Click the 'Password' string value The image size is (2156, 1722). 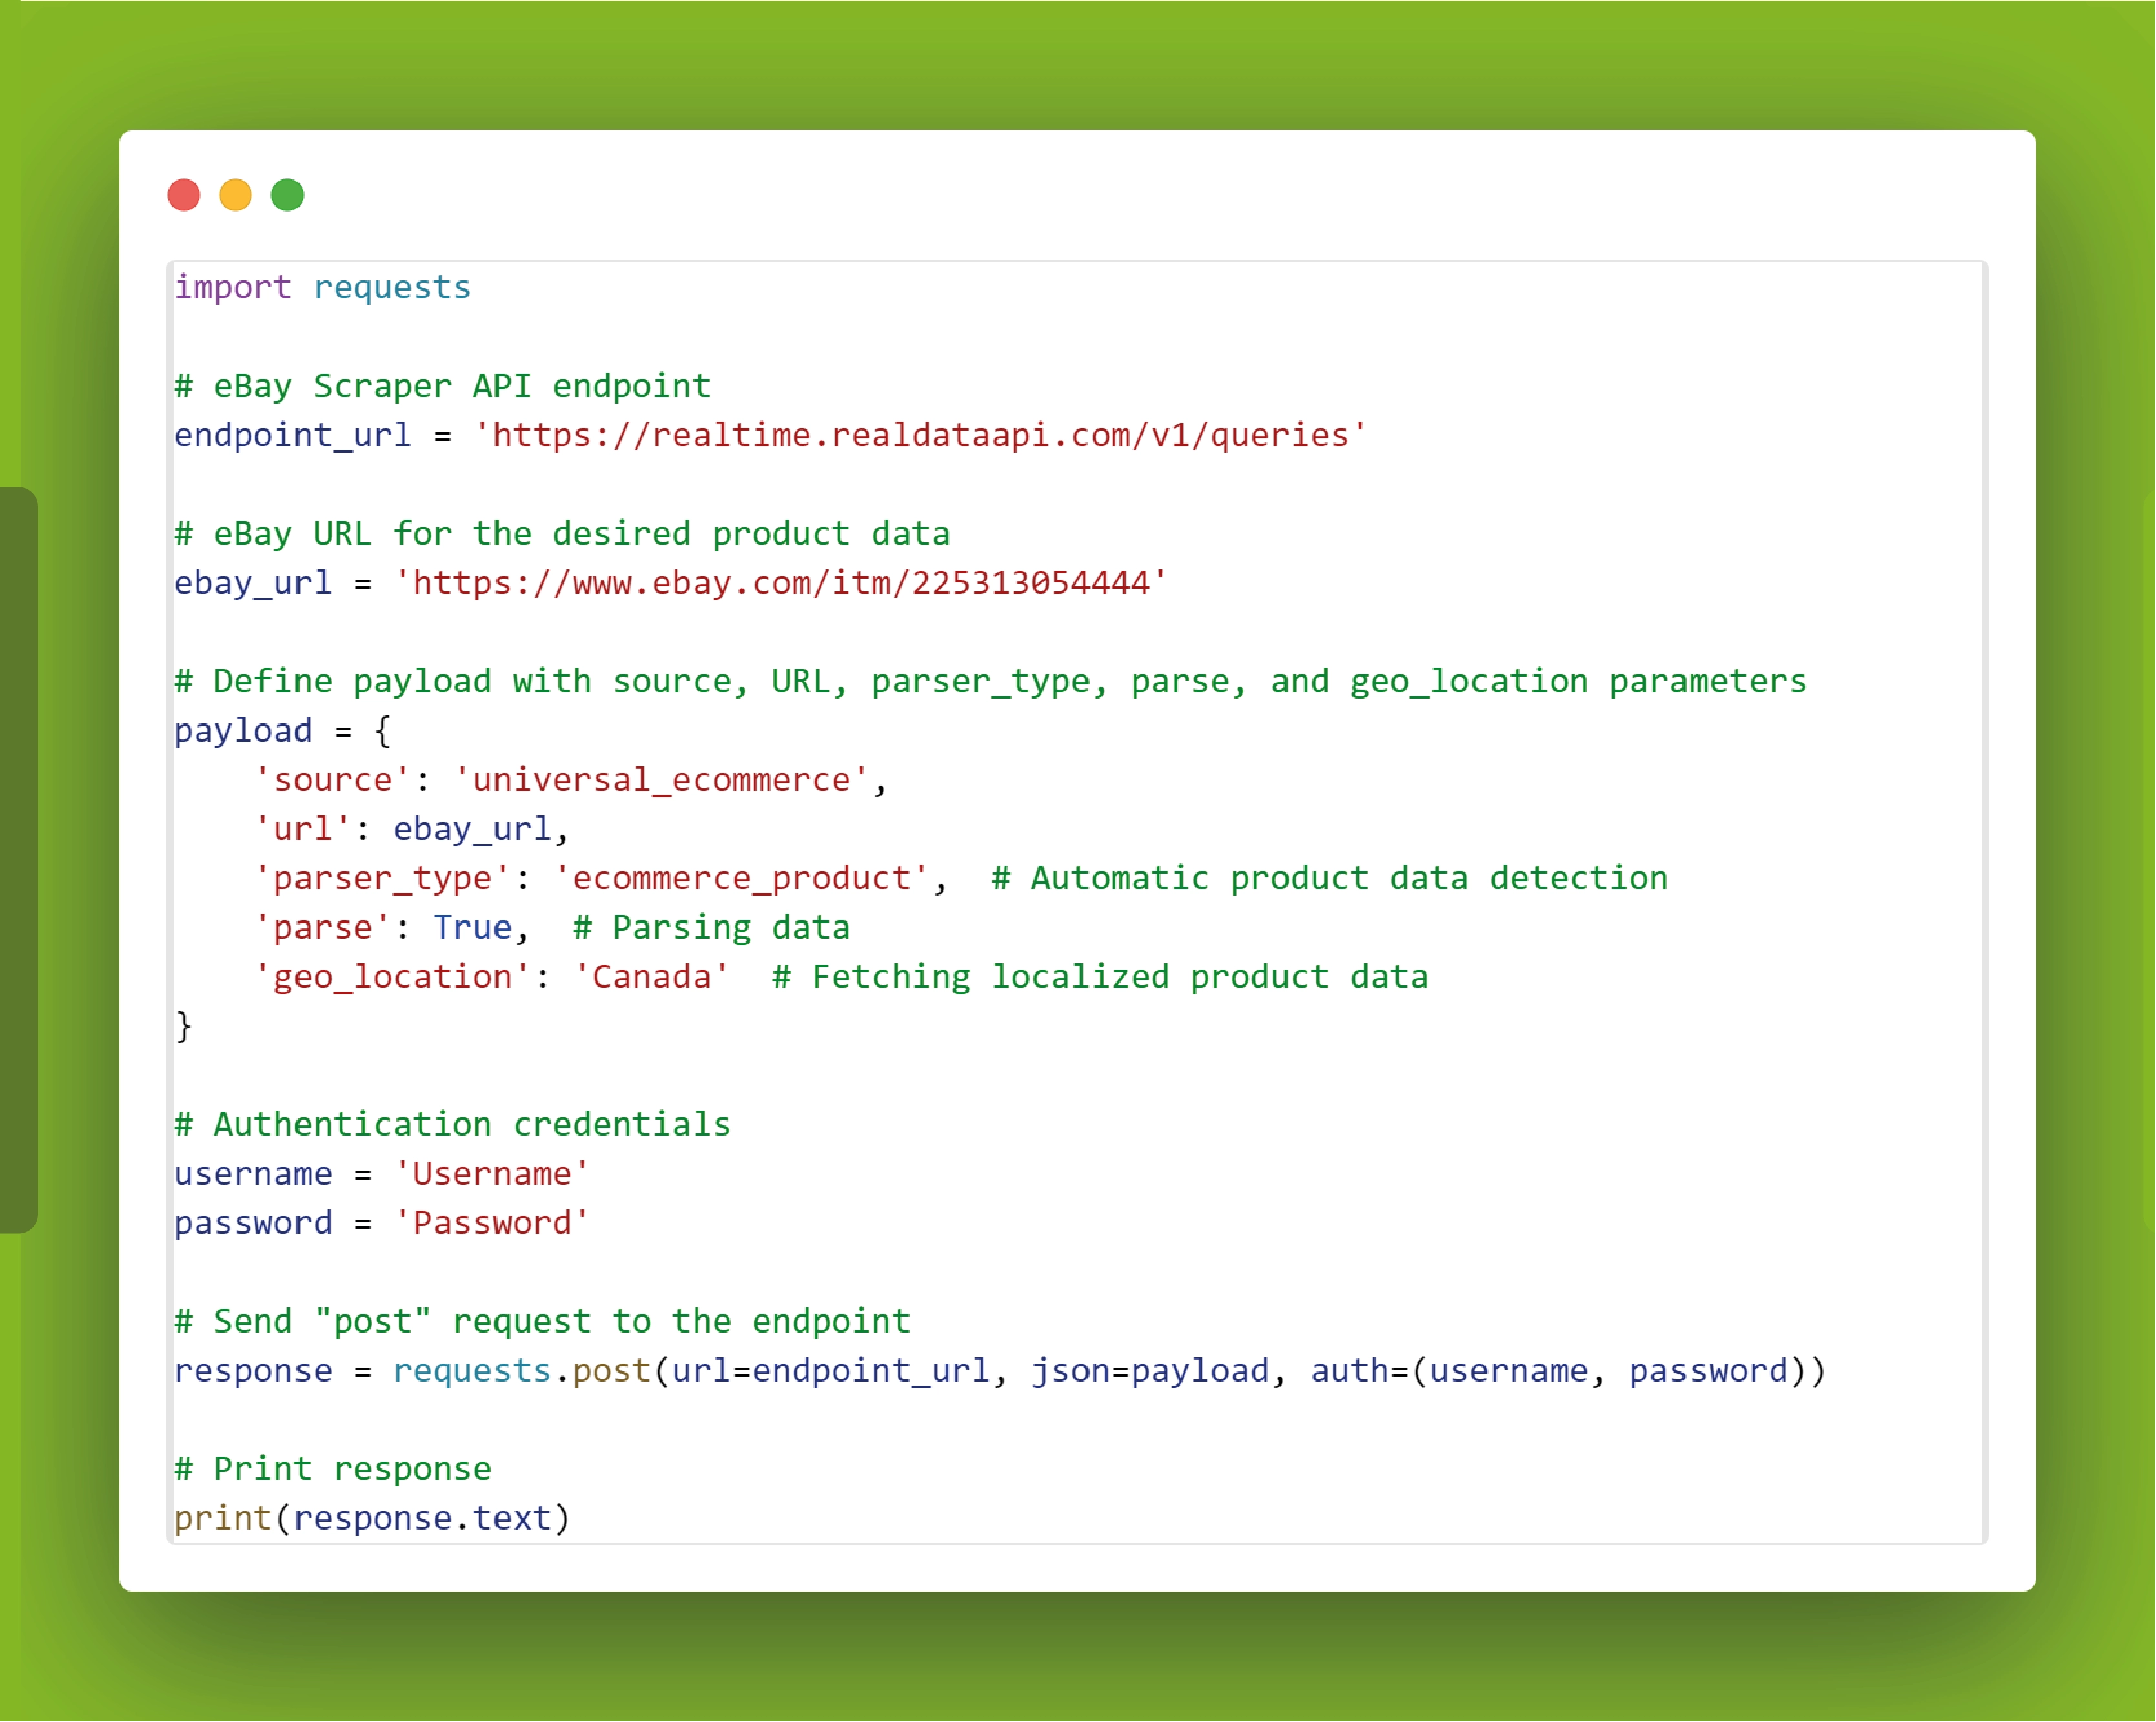click(x=491, y=1223)
